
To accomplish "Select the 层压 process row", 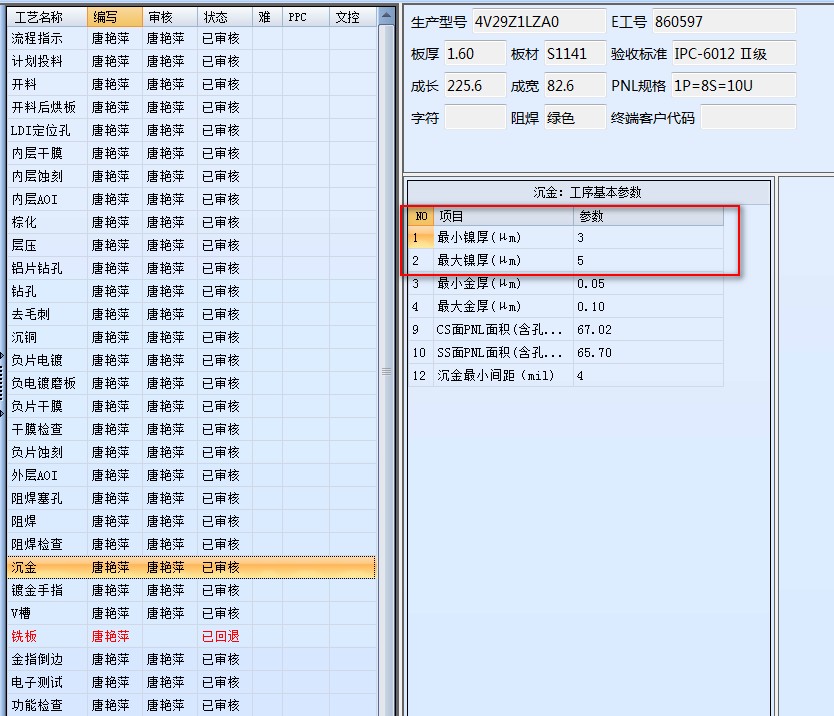I will click(x=192, y=245).
